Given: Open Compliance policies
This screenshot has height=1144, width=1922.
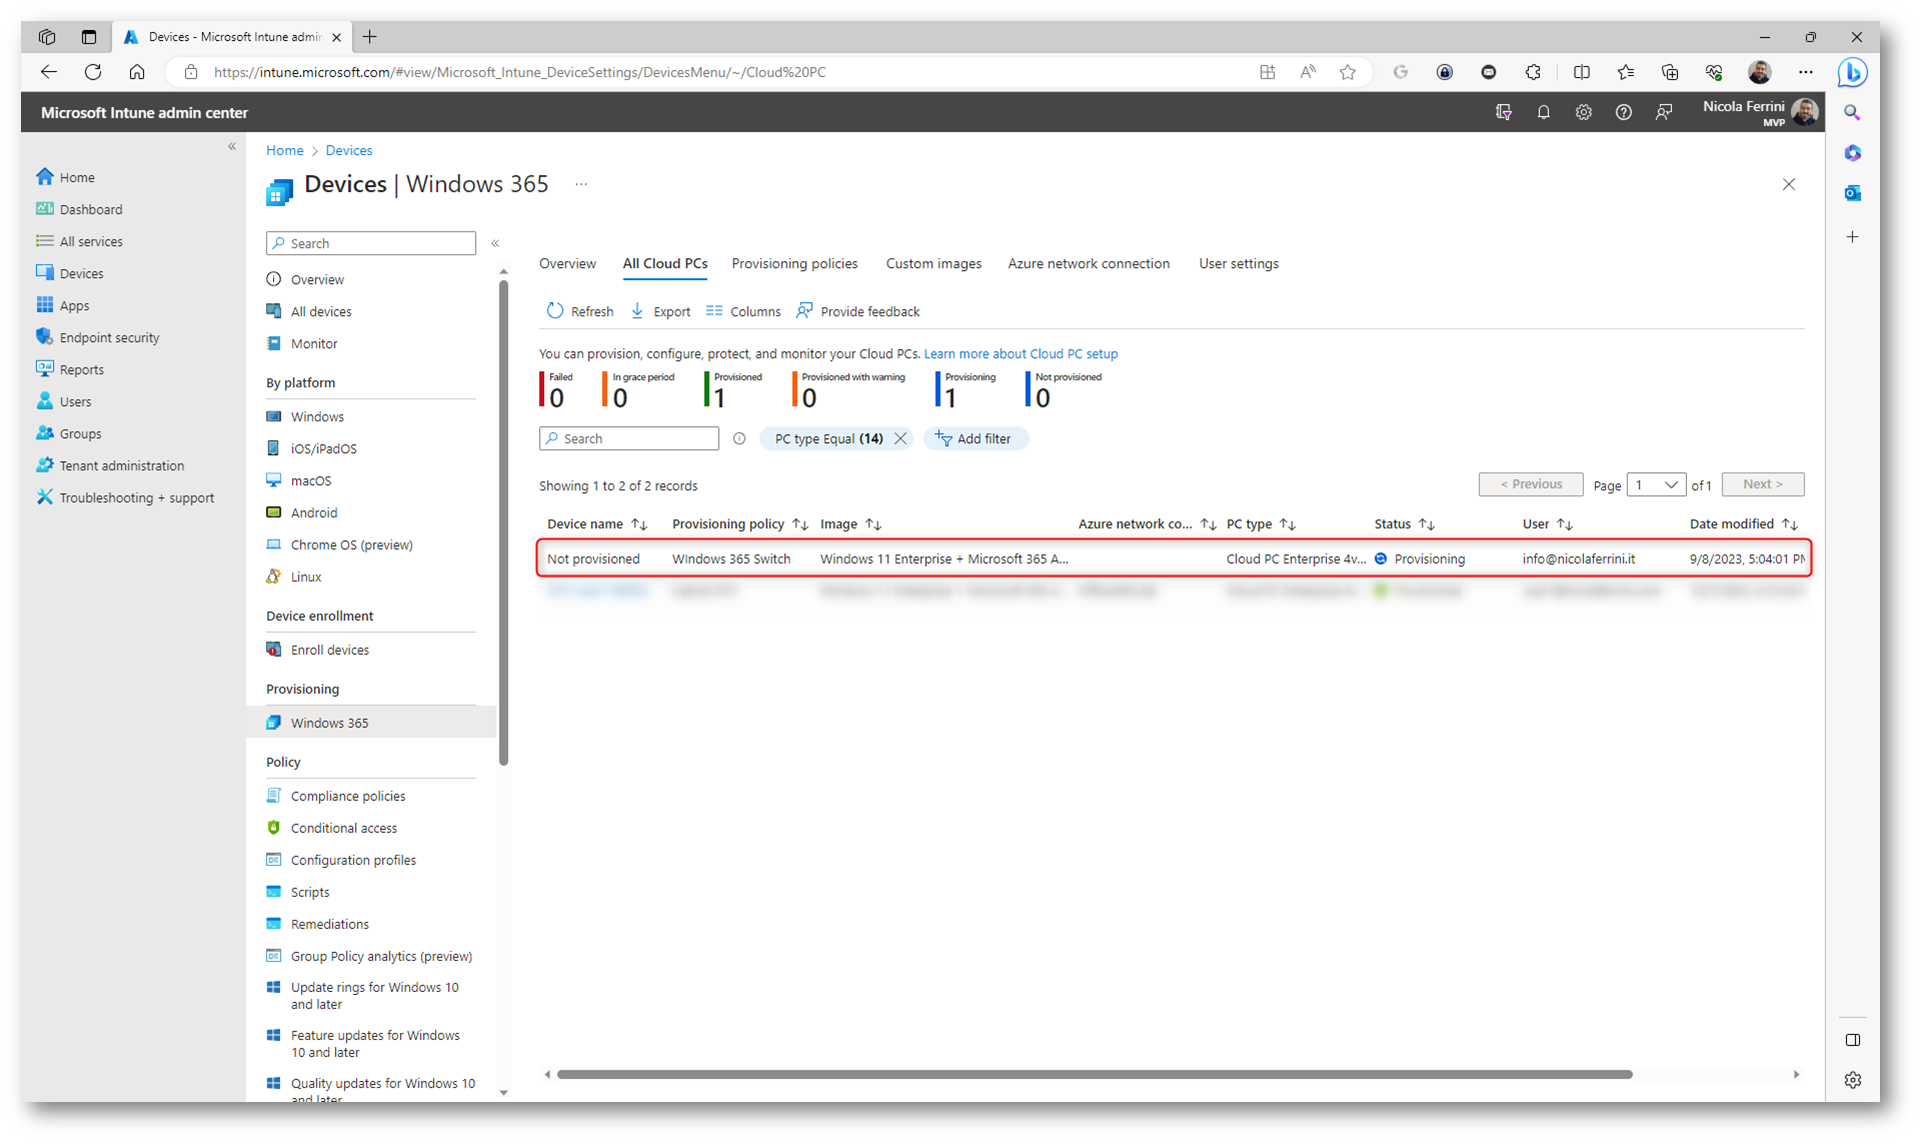Looking at the screenshot, I should click(x=347, y=796).
